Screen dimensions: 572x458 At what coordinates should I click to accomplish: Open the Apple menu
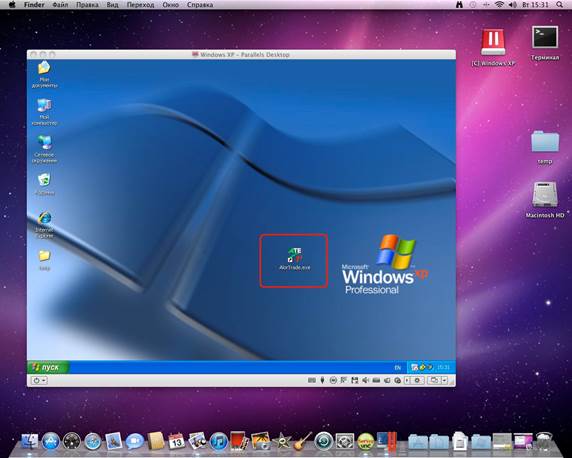(x=12, y=5)
